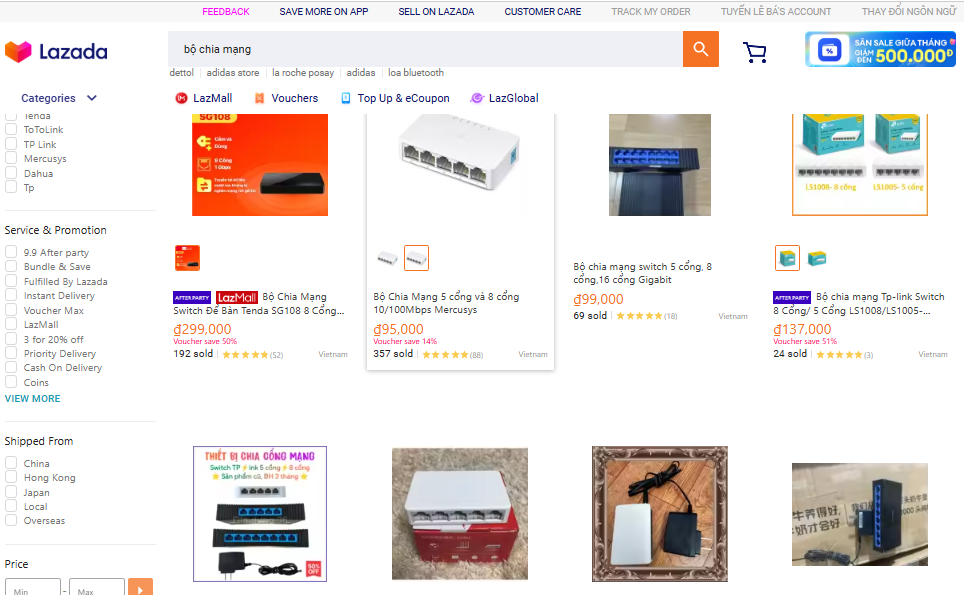
Task: Select SELL ON LAZADA menu item
Action: pyautogui.click(x=436, y=12)
